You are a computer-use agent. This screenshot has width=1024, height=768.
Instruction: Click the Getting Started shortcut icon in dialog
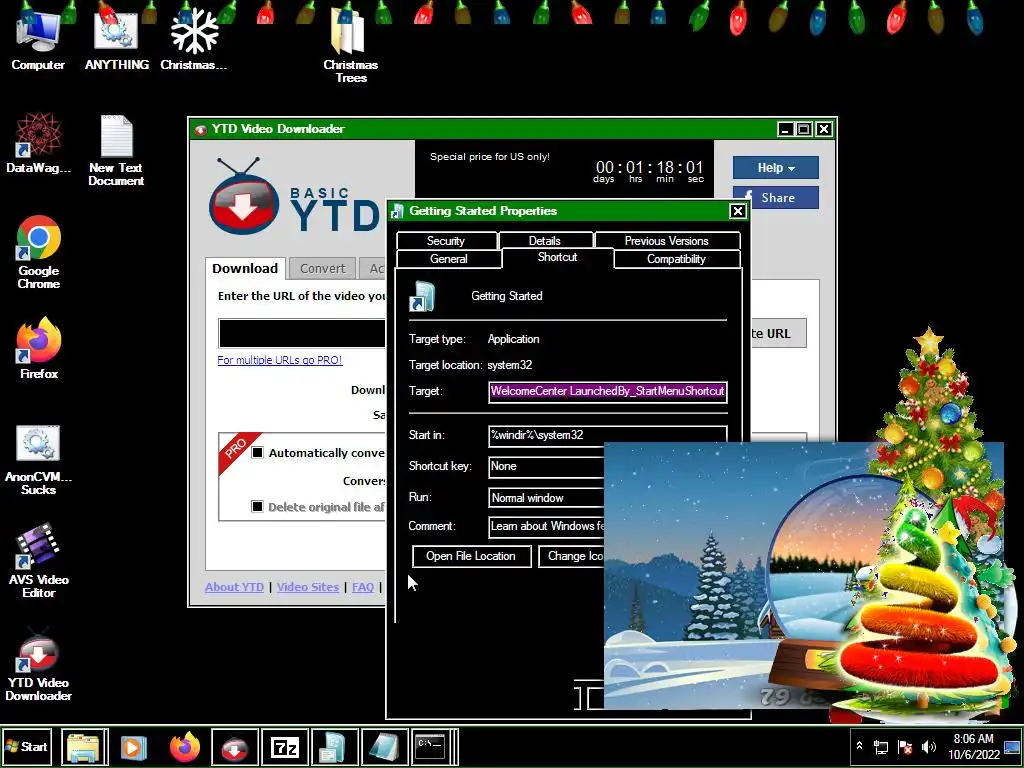[x=422, y=296]
